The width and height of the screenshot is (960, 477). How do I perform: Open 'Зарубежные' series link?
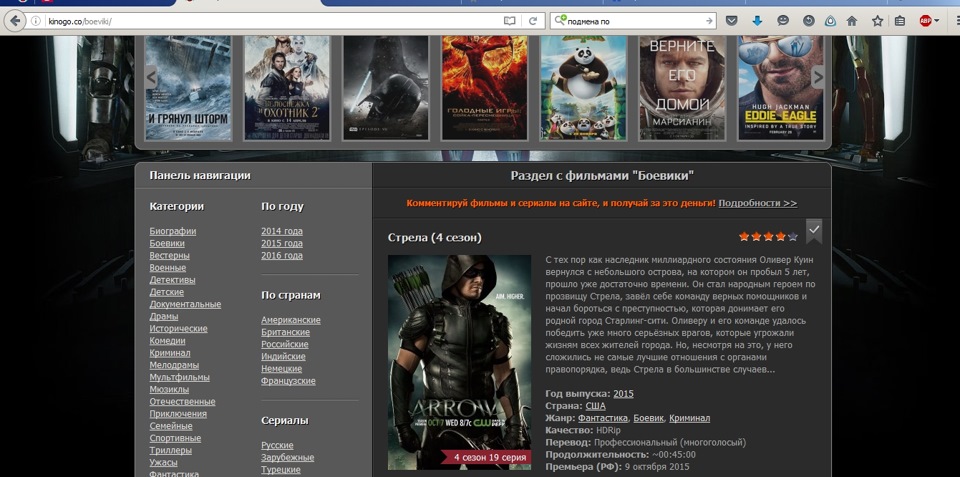coord(288,457)
